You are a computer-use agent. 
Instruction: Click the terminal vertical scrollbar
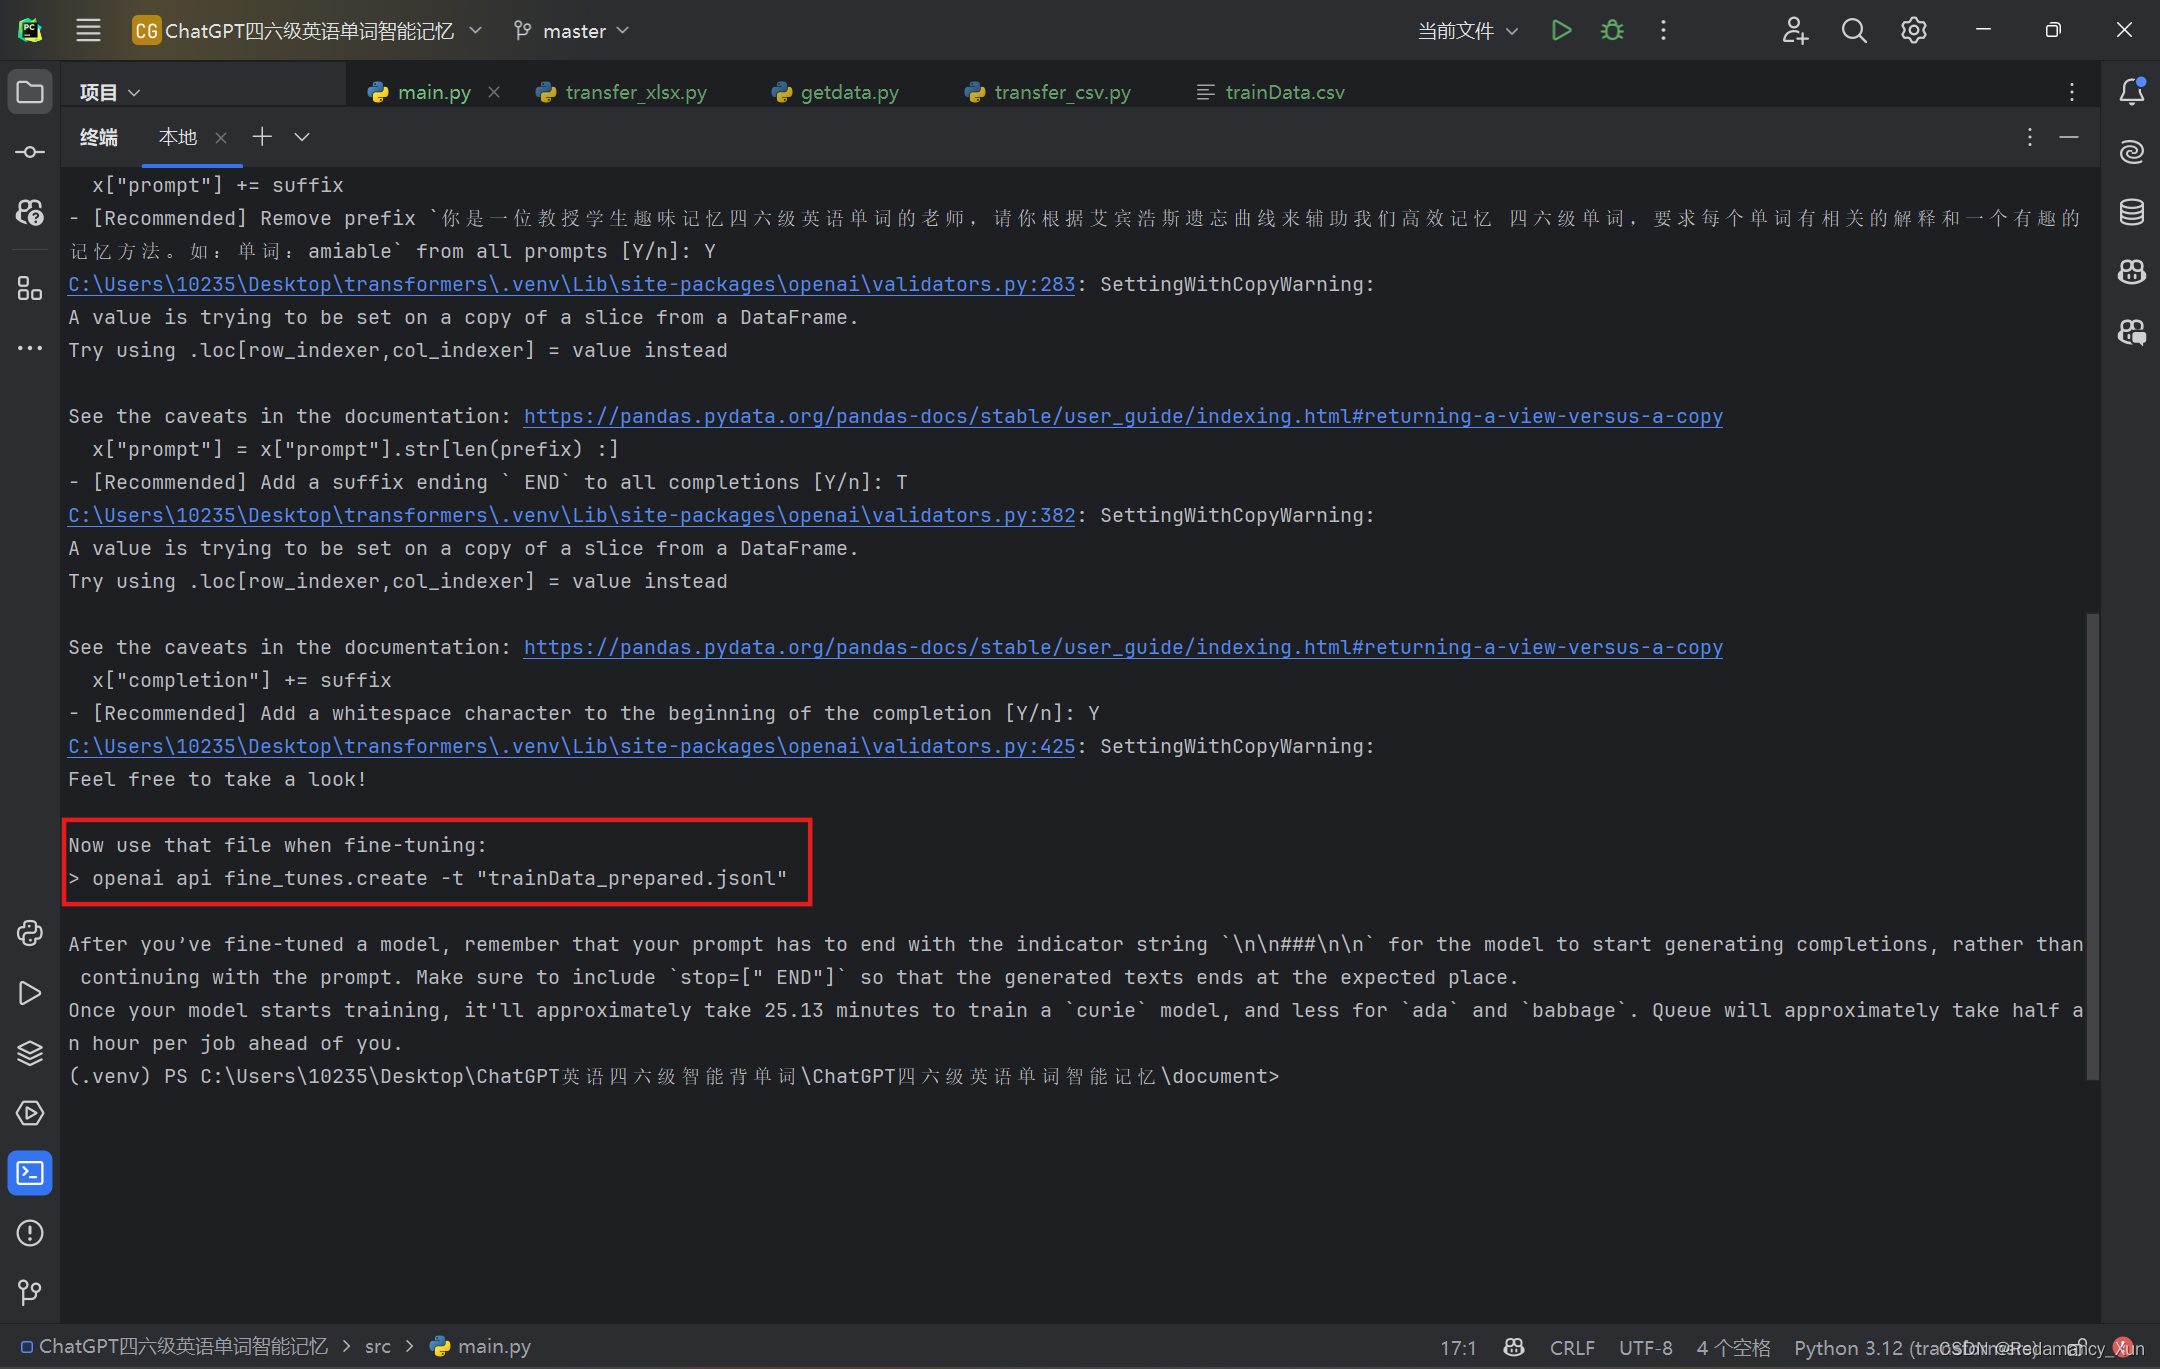[x=2092, y=845]
